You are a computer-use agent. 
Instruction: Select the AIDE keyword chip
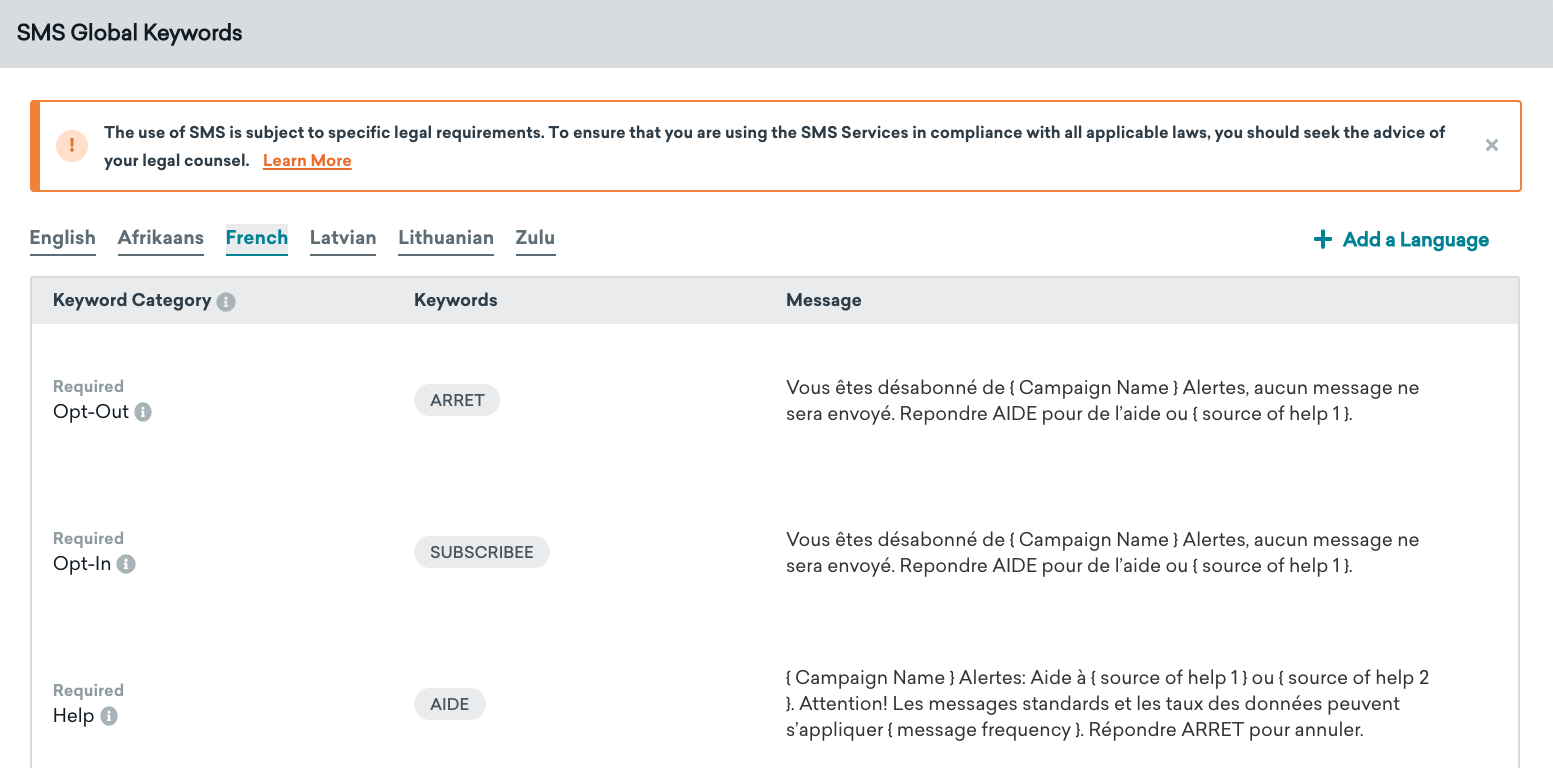450,704
